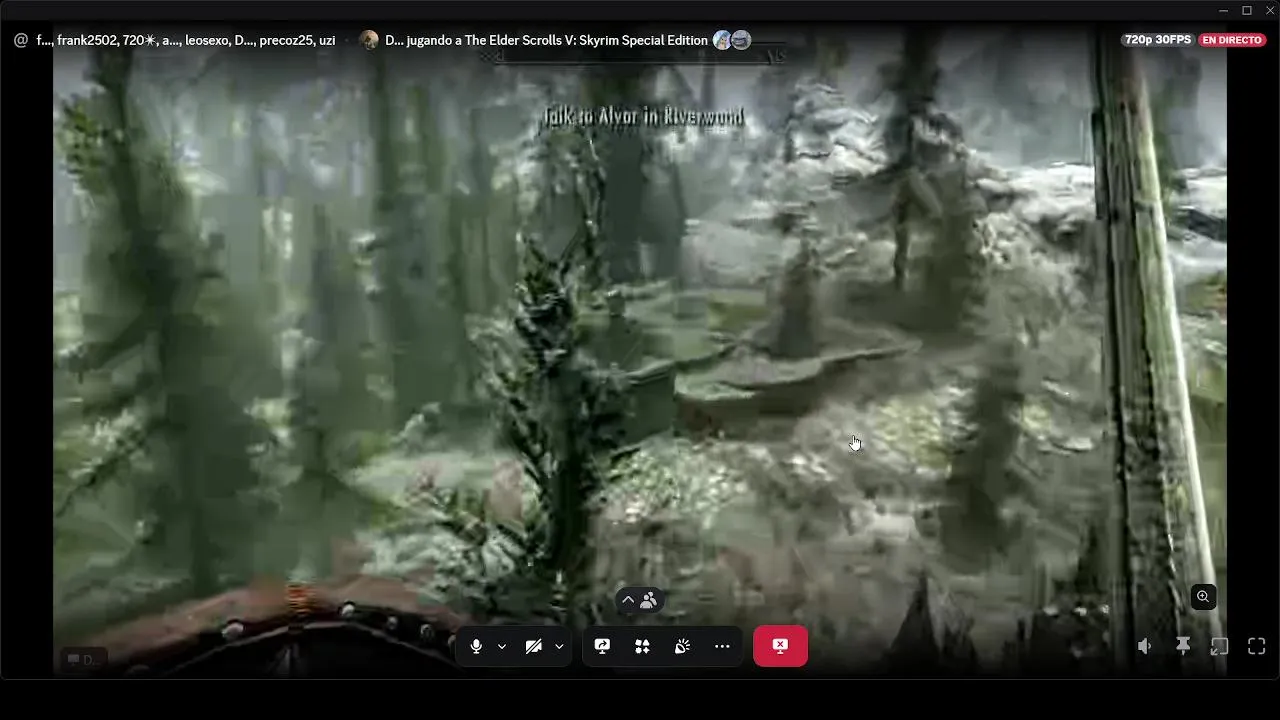
Task: Open more options ellipsis menu
Action: (x=722, y=647)
